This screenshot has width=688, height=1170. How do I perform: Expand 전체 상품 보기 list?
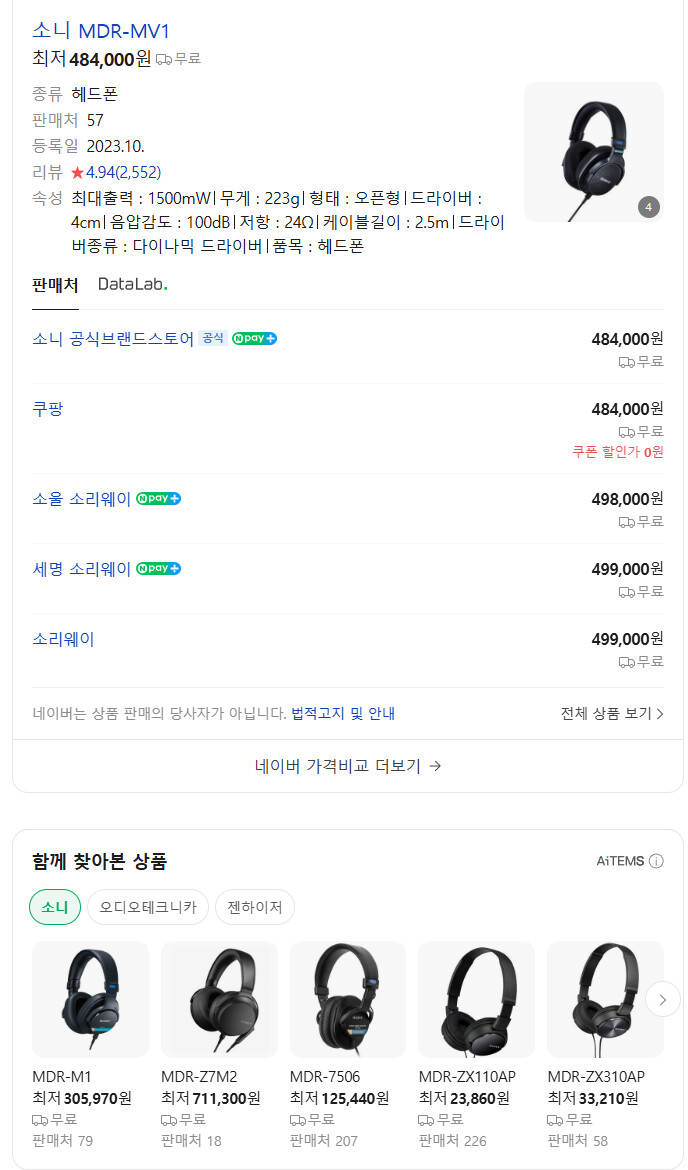[612, 713]
